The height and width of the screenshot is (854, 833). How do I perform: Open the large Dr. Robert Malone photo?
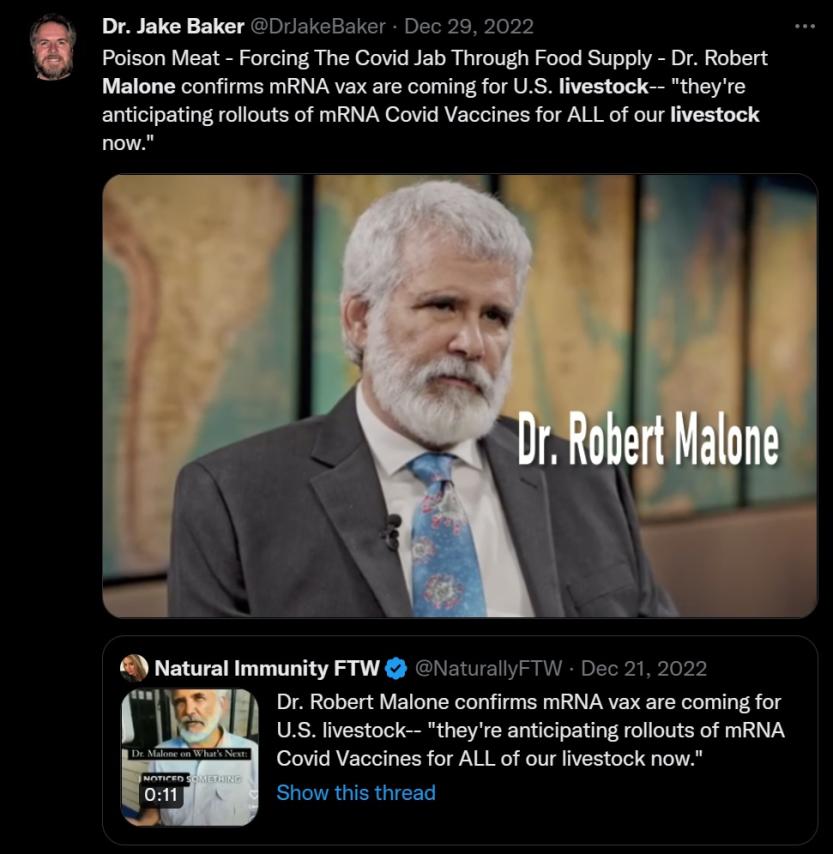tap(460, 395)
